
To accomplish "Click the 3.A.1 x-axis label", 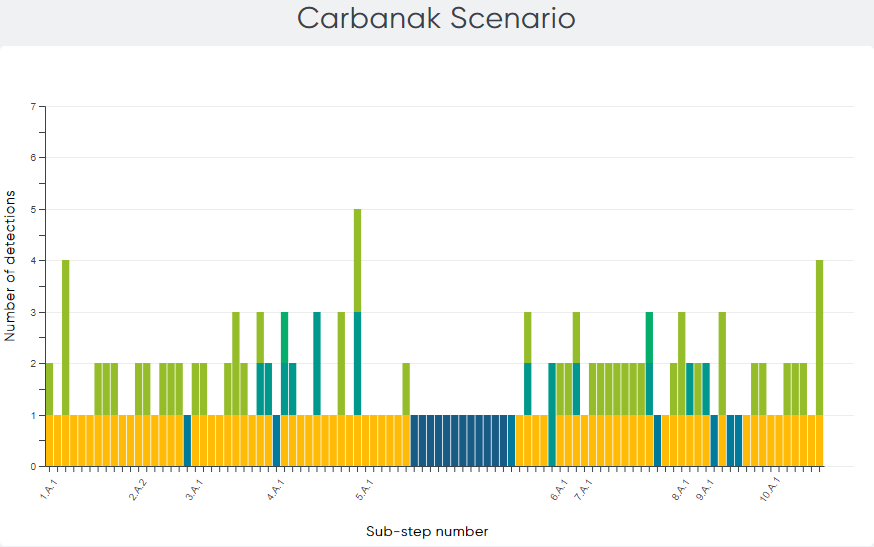I will click(x=194, y=489).
